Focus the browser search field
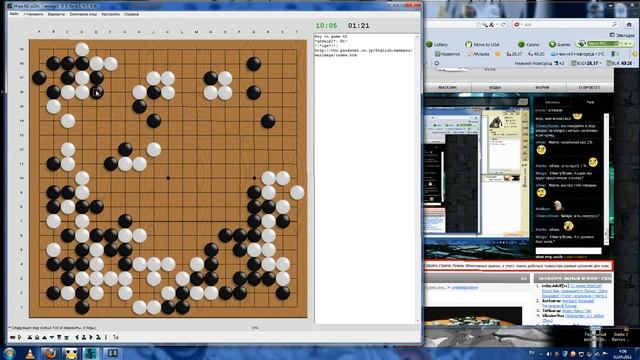Image resolution: width=640 pixels, height=360 pixels. point(565,24)
